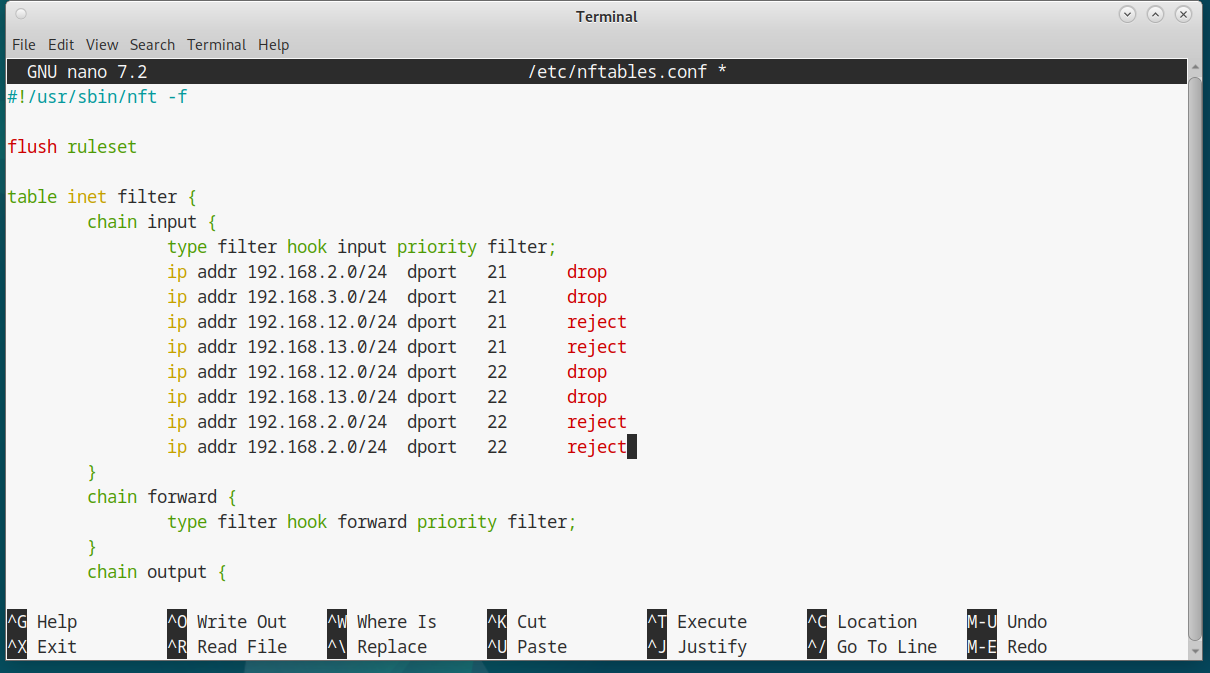Screen dimensions: 1210x673
Task: Click the 'chain output {' line
Action: 157,572
